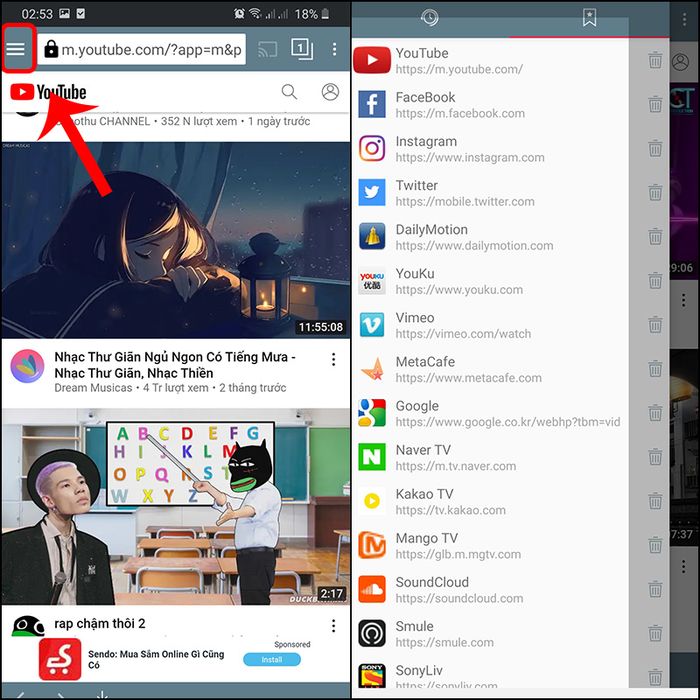Tap the Sendo app ad icon
This screenshot has height=700, width=700.
tap(60, 659)
